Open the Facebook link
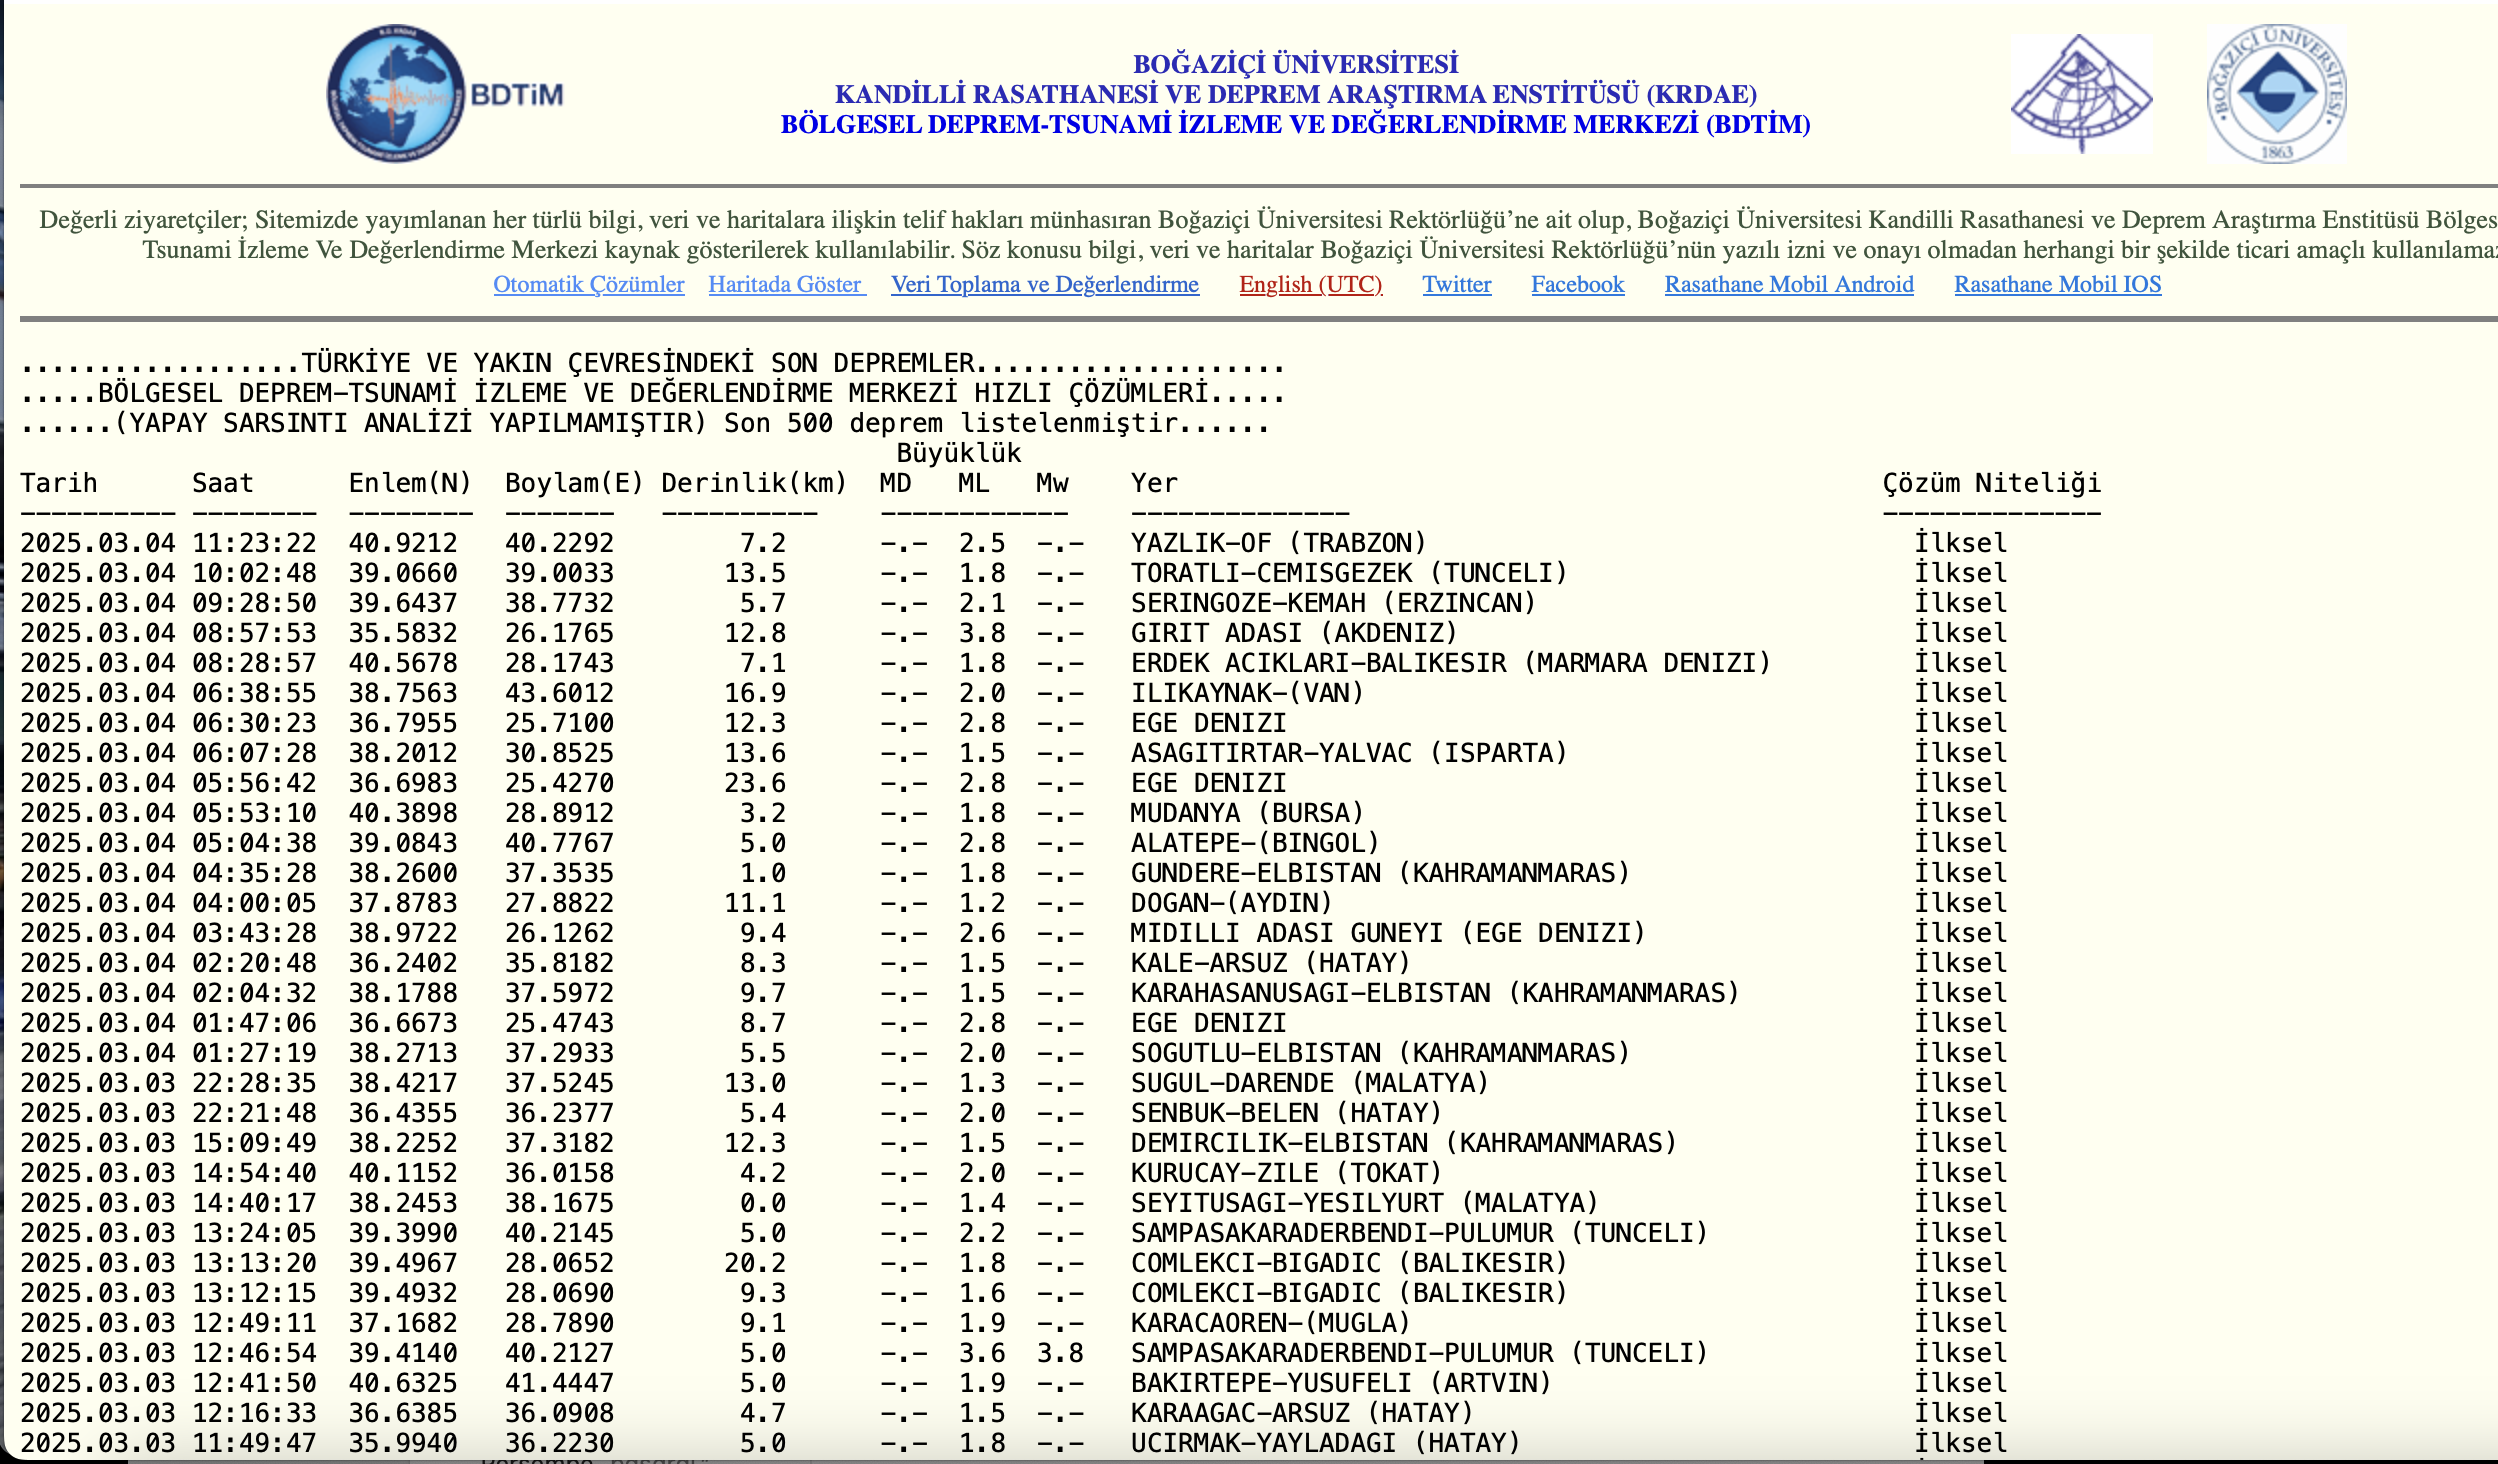 click(1577, 284)
